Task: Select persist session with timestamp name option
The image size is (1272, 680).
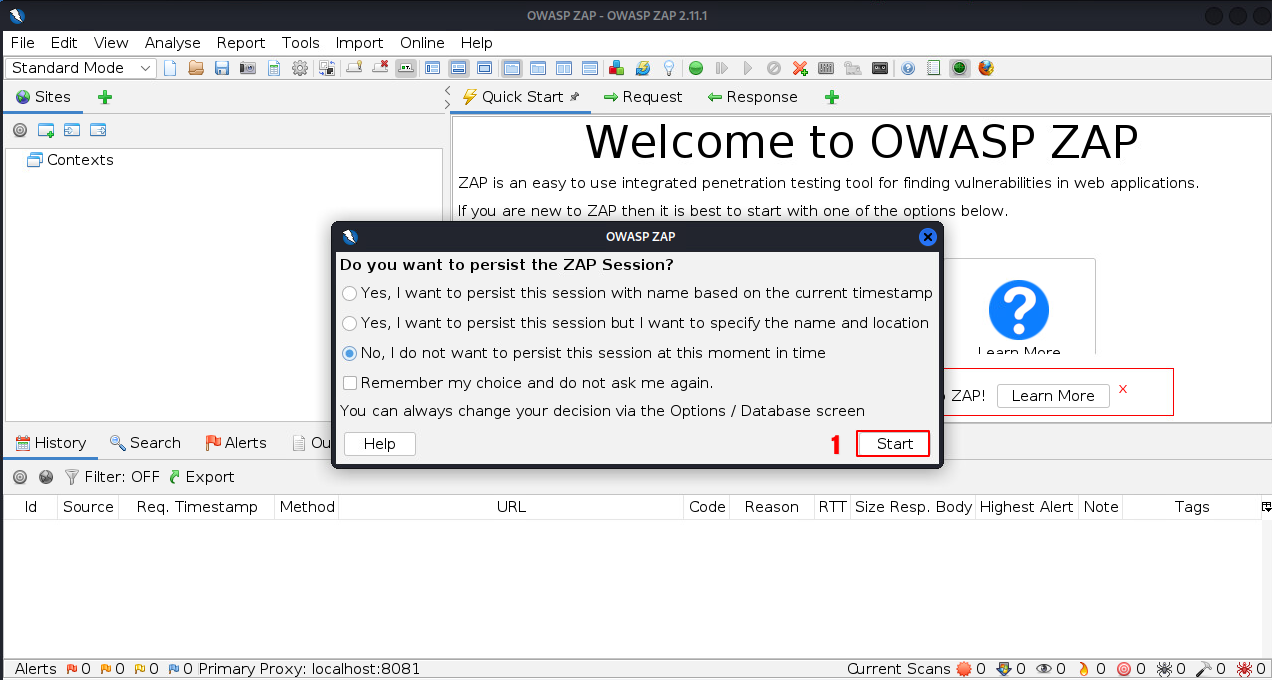Action: (349, 293)
